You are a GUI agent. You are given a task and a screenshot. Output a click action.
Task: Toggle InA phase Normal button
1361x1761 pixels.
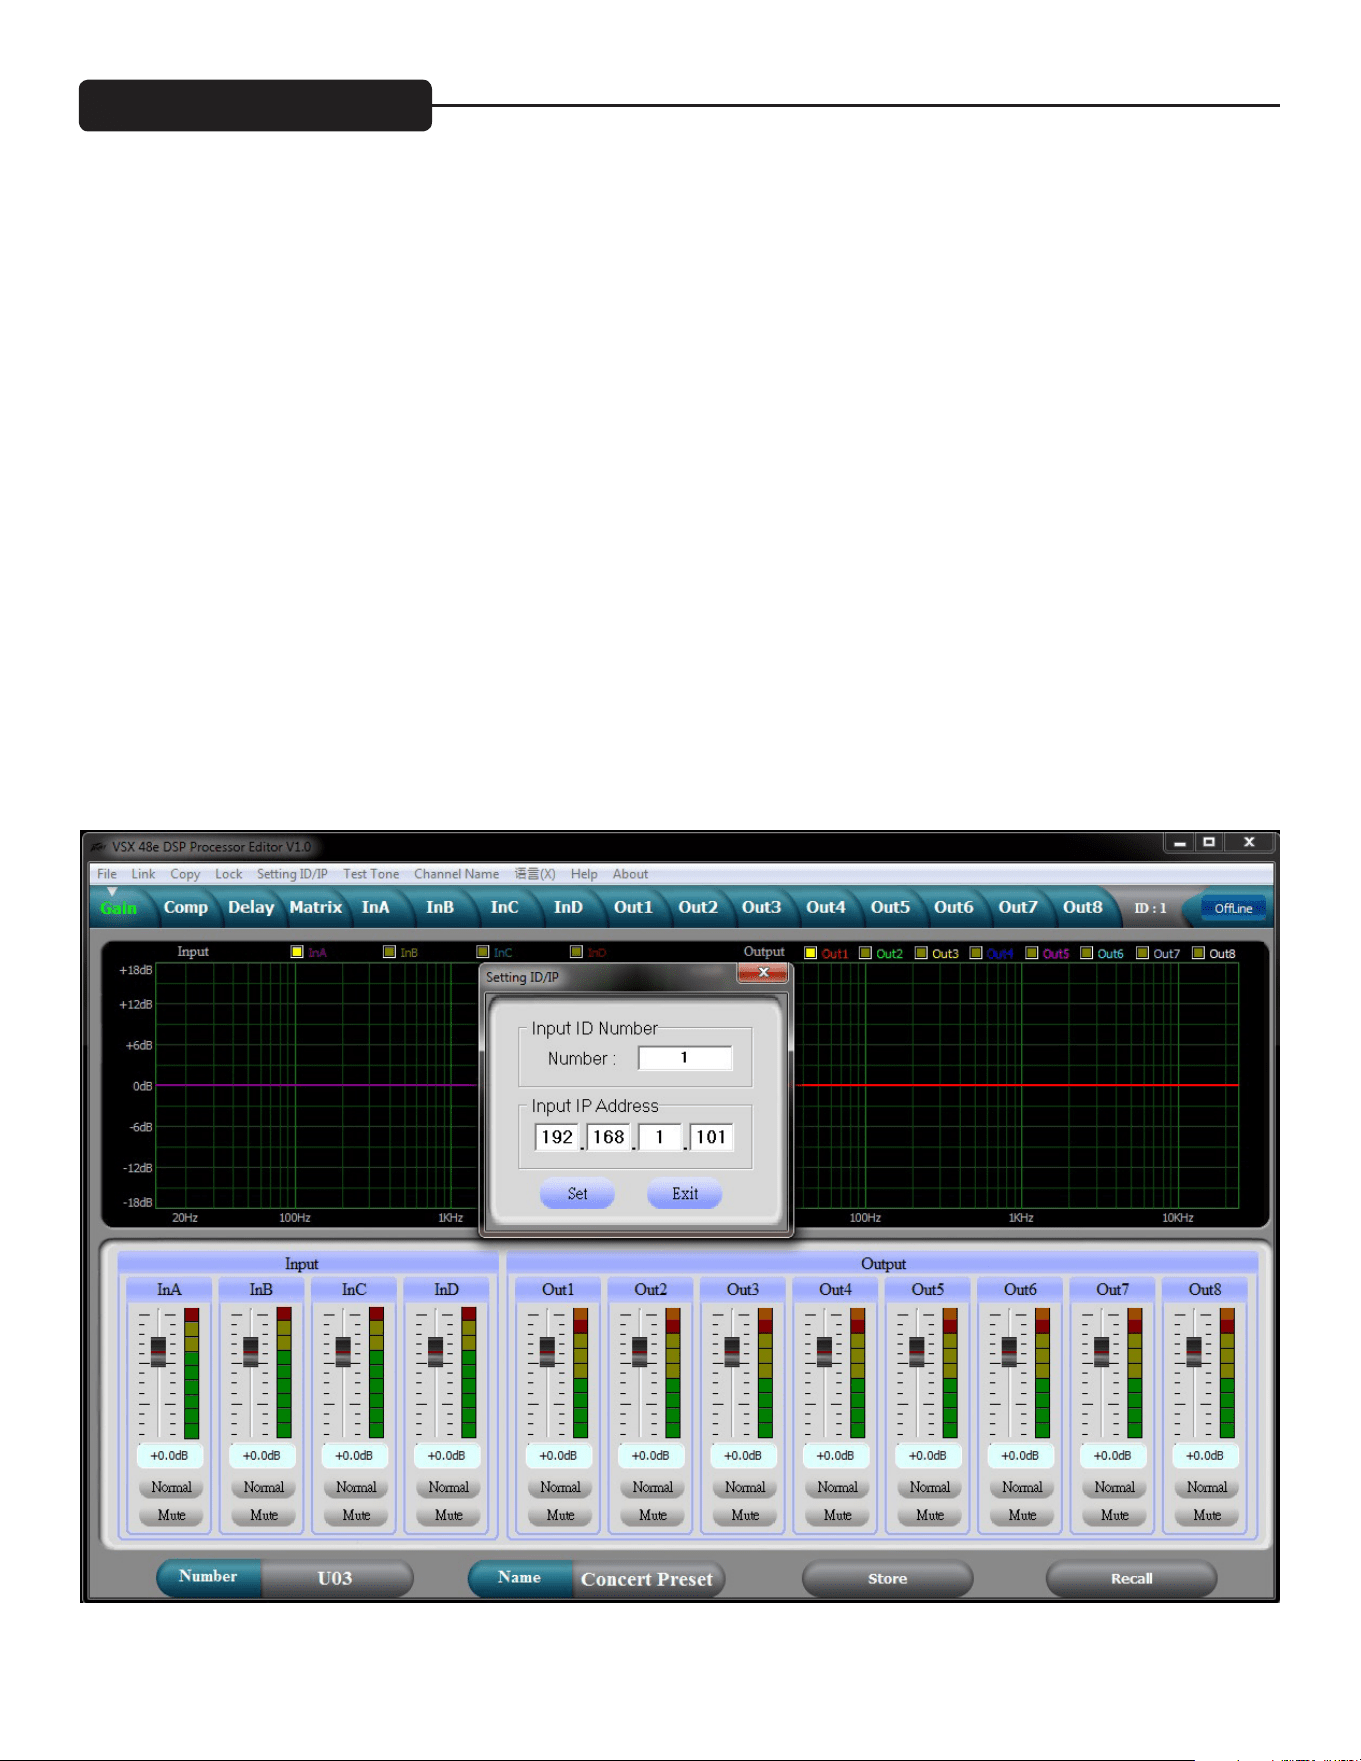point(171,1488)
